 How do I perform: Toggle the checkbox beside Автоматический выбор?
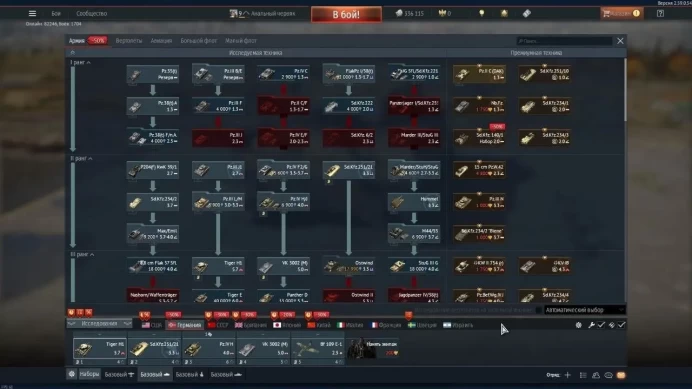538,310
